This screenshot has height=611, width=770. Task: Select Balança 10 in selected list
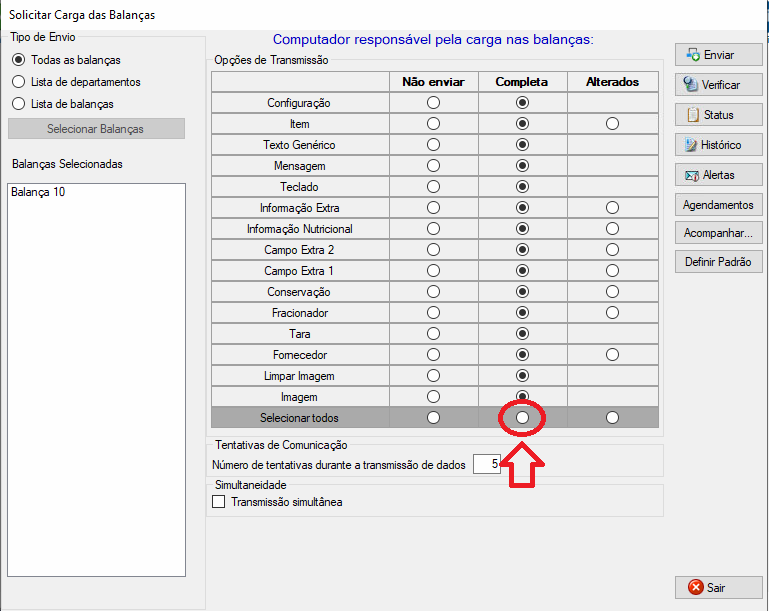[x=39, y=193]
